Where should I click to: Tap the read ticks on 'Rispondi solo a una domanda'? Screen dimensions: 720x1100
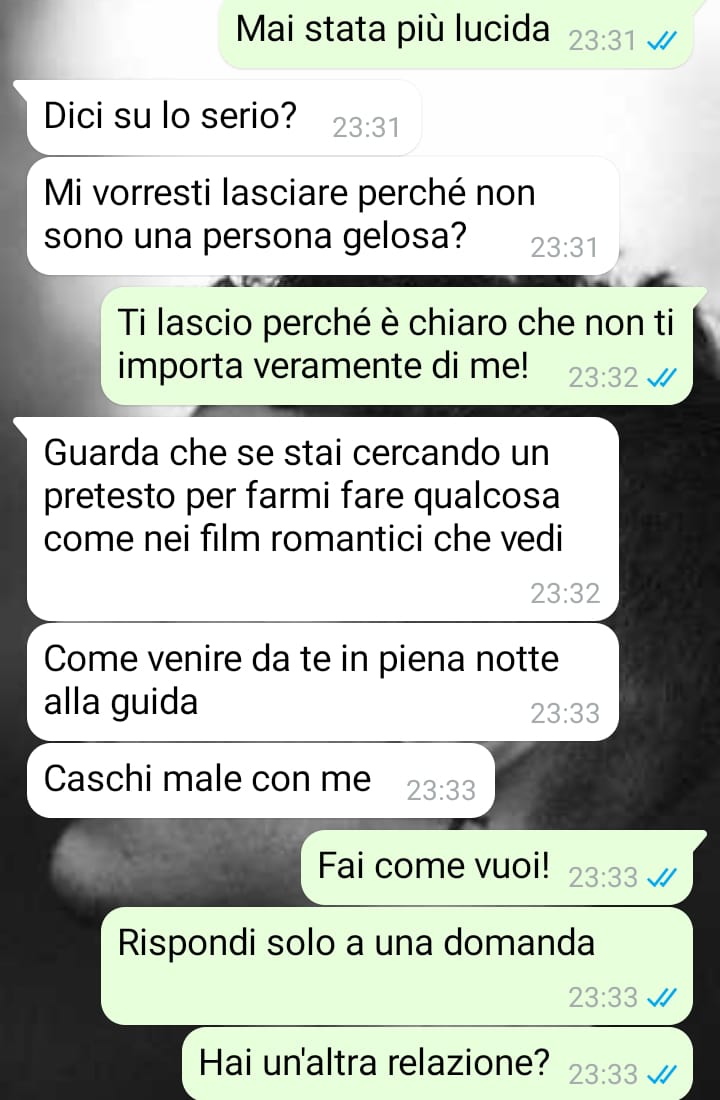(x=661, y=997)
